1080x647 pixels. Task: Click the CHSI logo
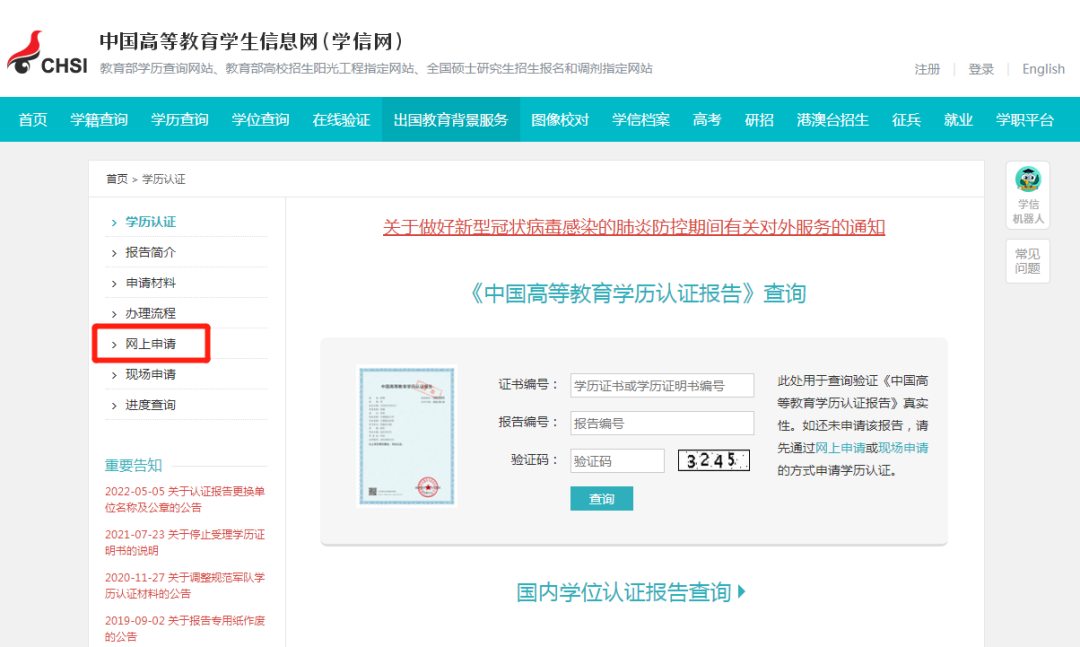tap(47, 52)
